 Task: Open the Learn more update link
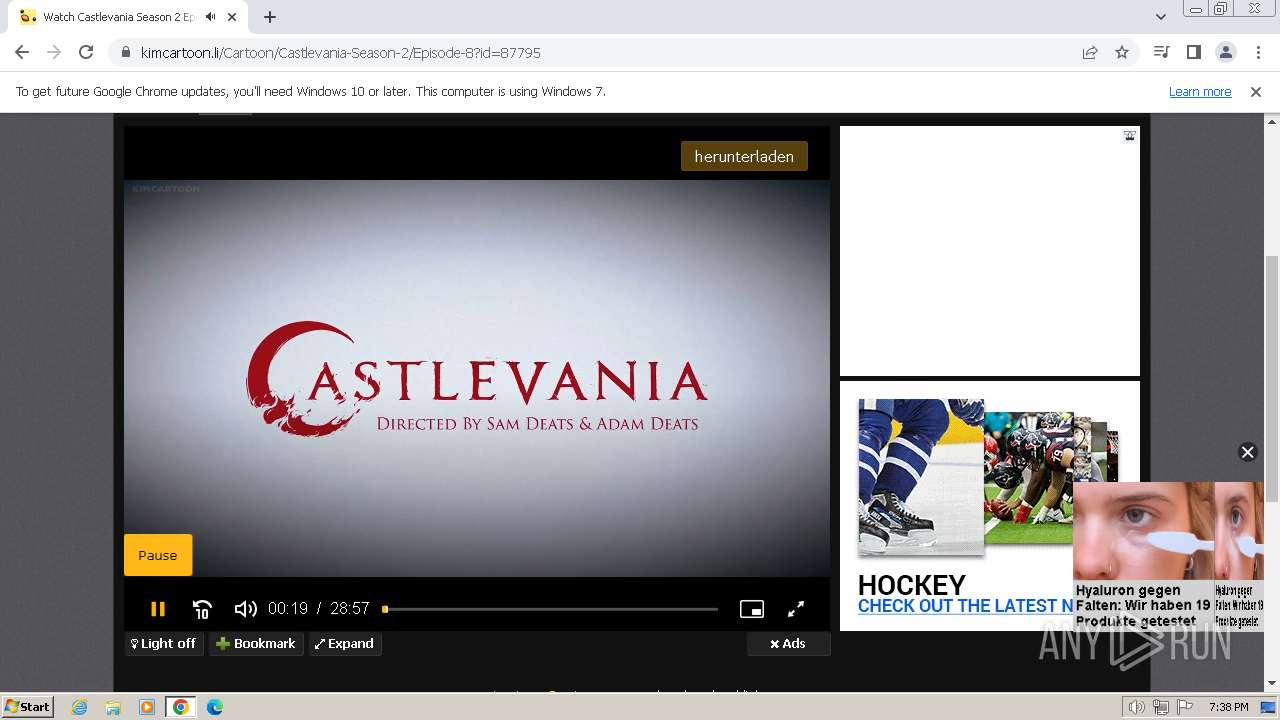[1200, 91]
